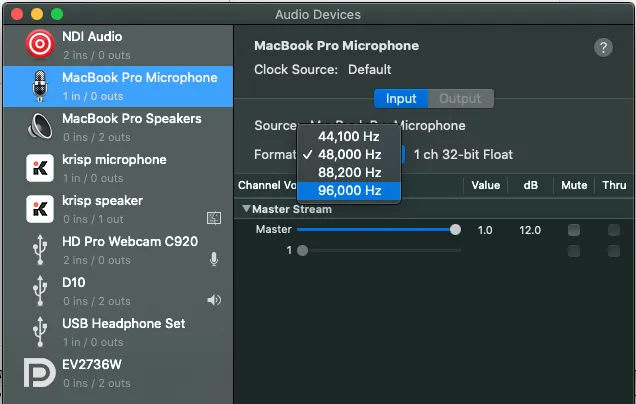Viewport: 636px width, 404px height.
Task: Click the MacBook Pro Microphone icon
Action: (40, 85)
